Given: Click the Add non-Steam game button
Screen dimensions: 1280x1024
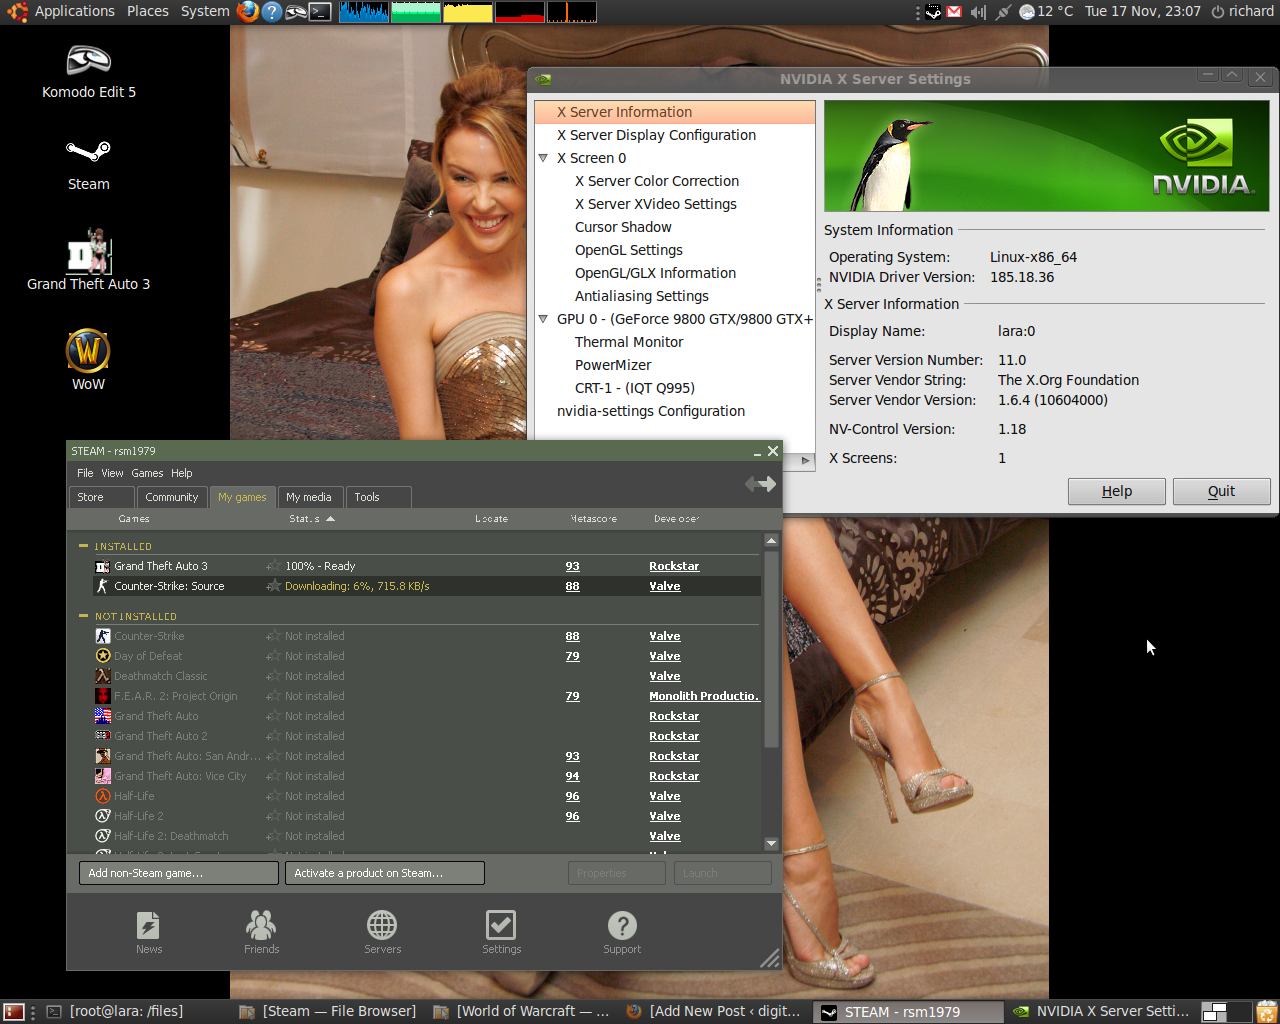Looking at the screenshot, I should click(179, 873).
